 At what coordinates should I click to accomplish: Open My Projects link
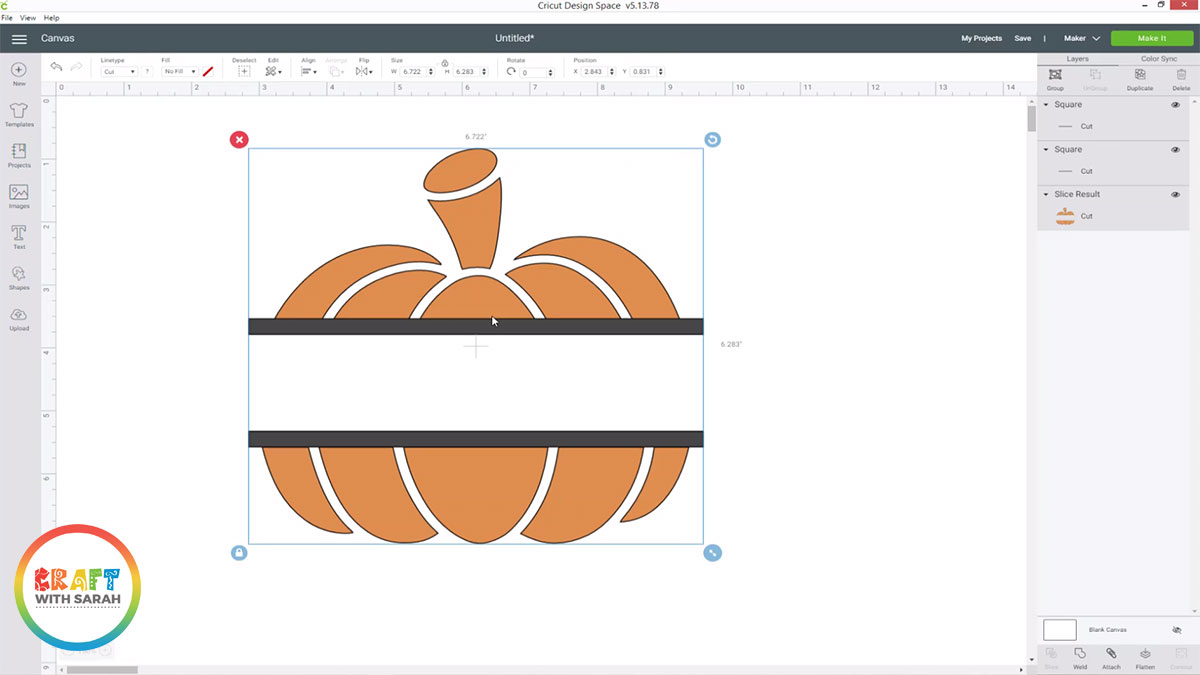click(x=981, y=38)
